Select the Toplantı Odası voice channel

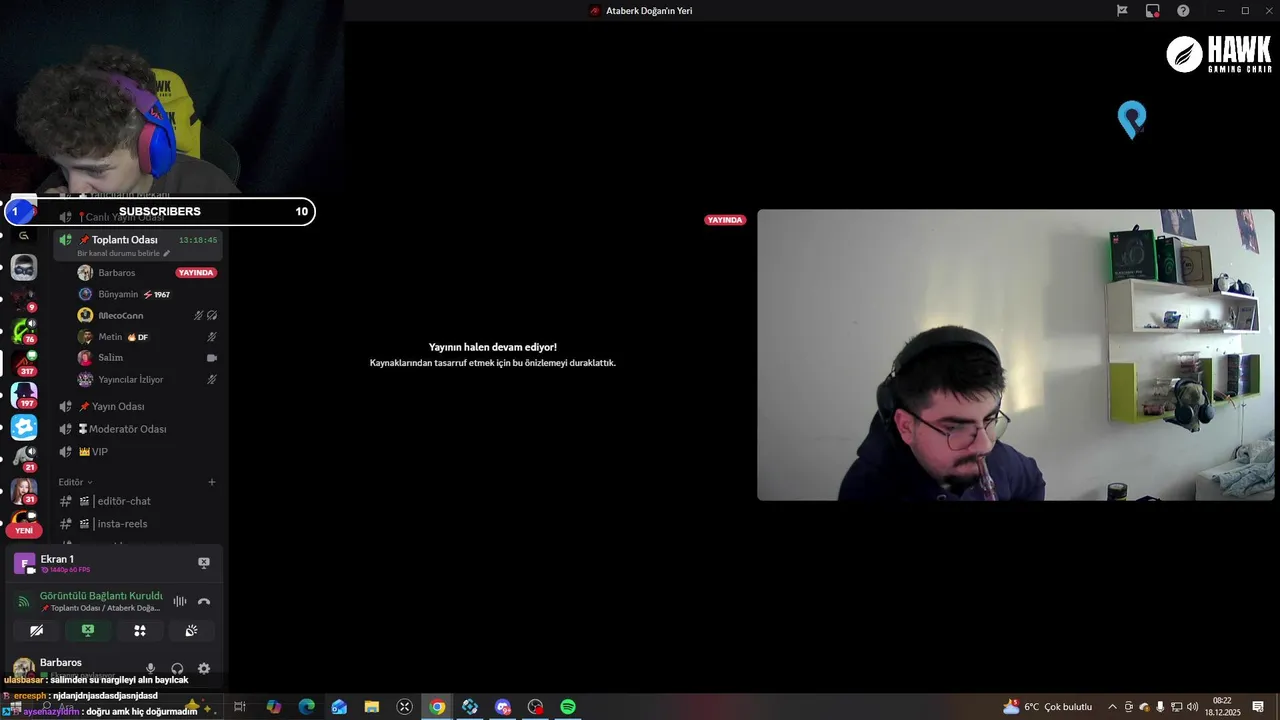point(138,240)
